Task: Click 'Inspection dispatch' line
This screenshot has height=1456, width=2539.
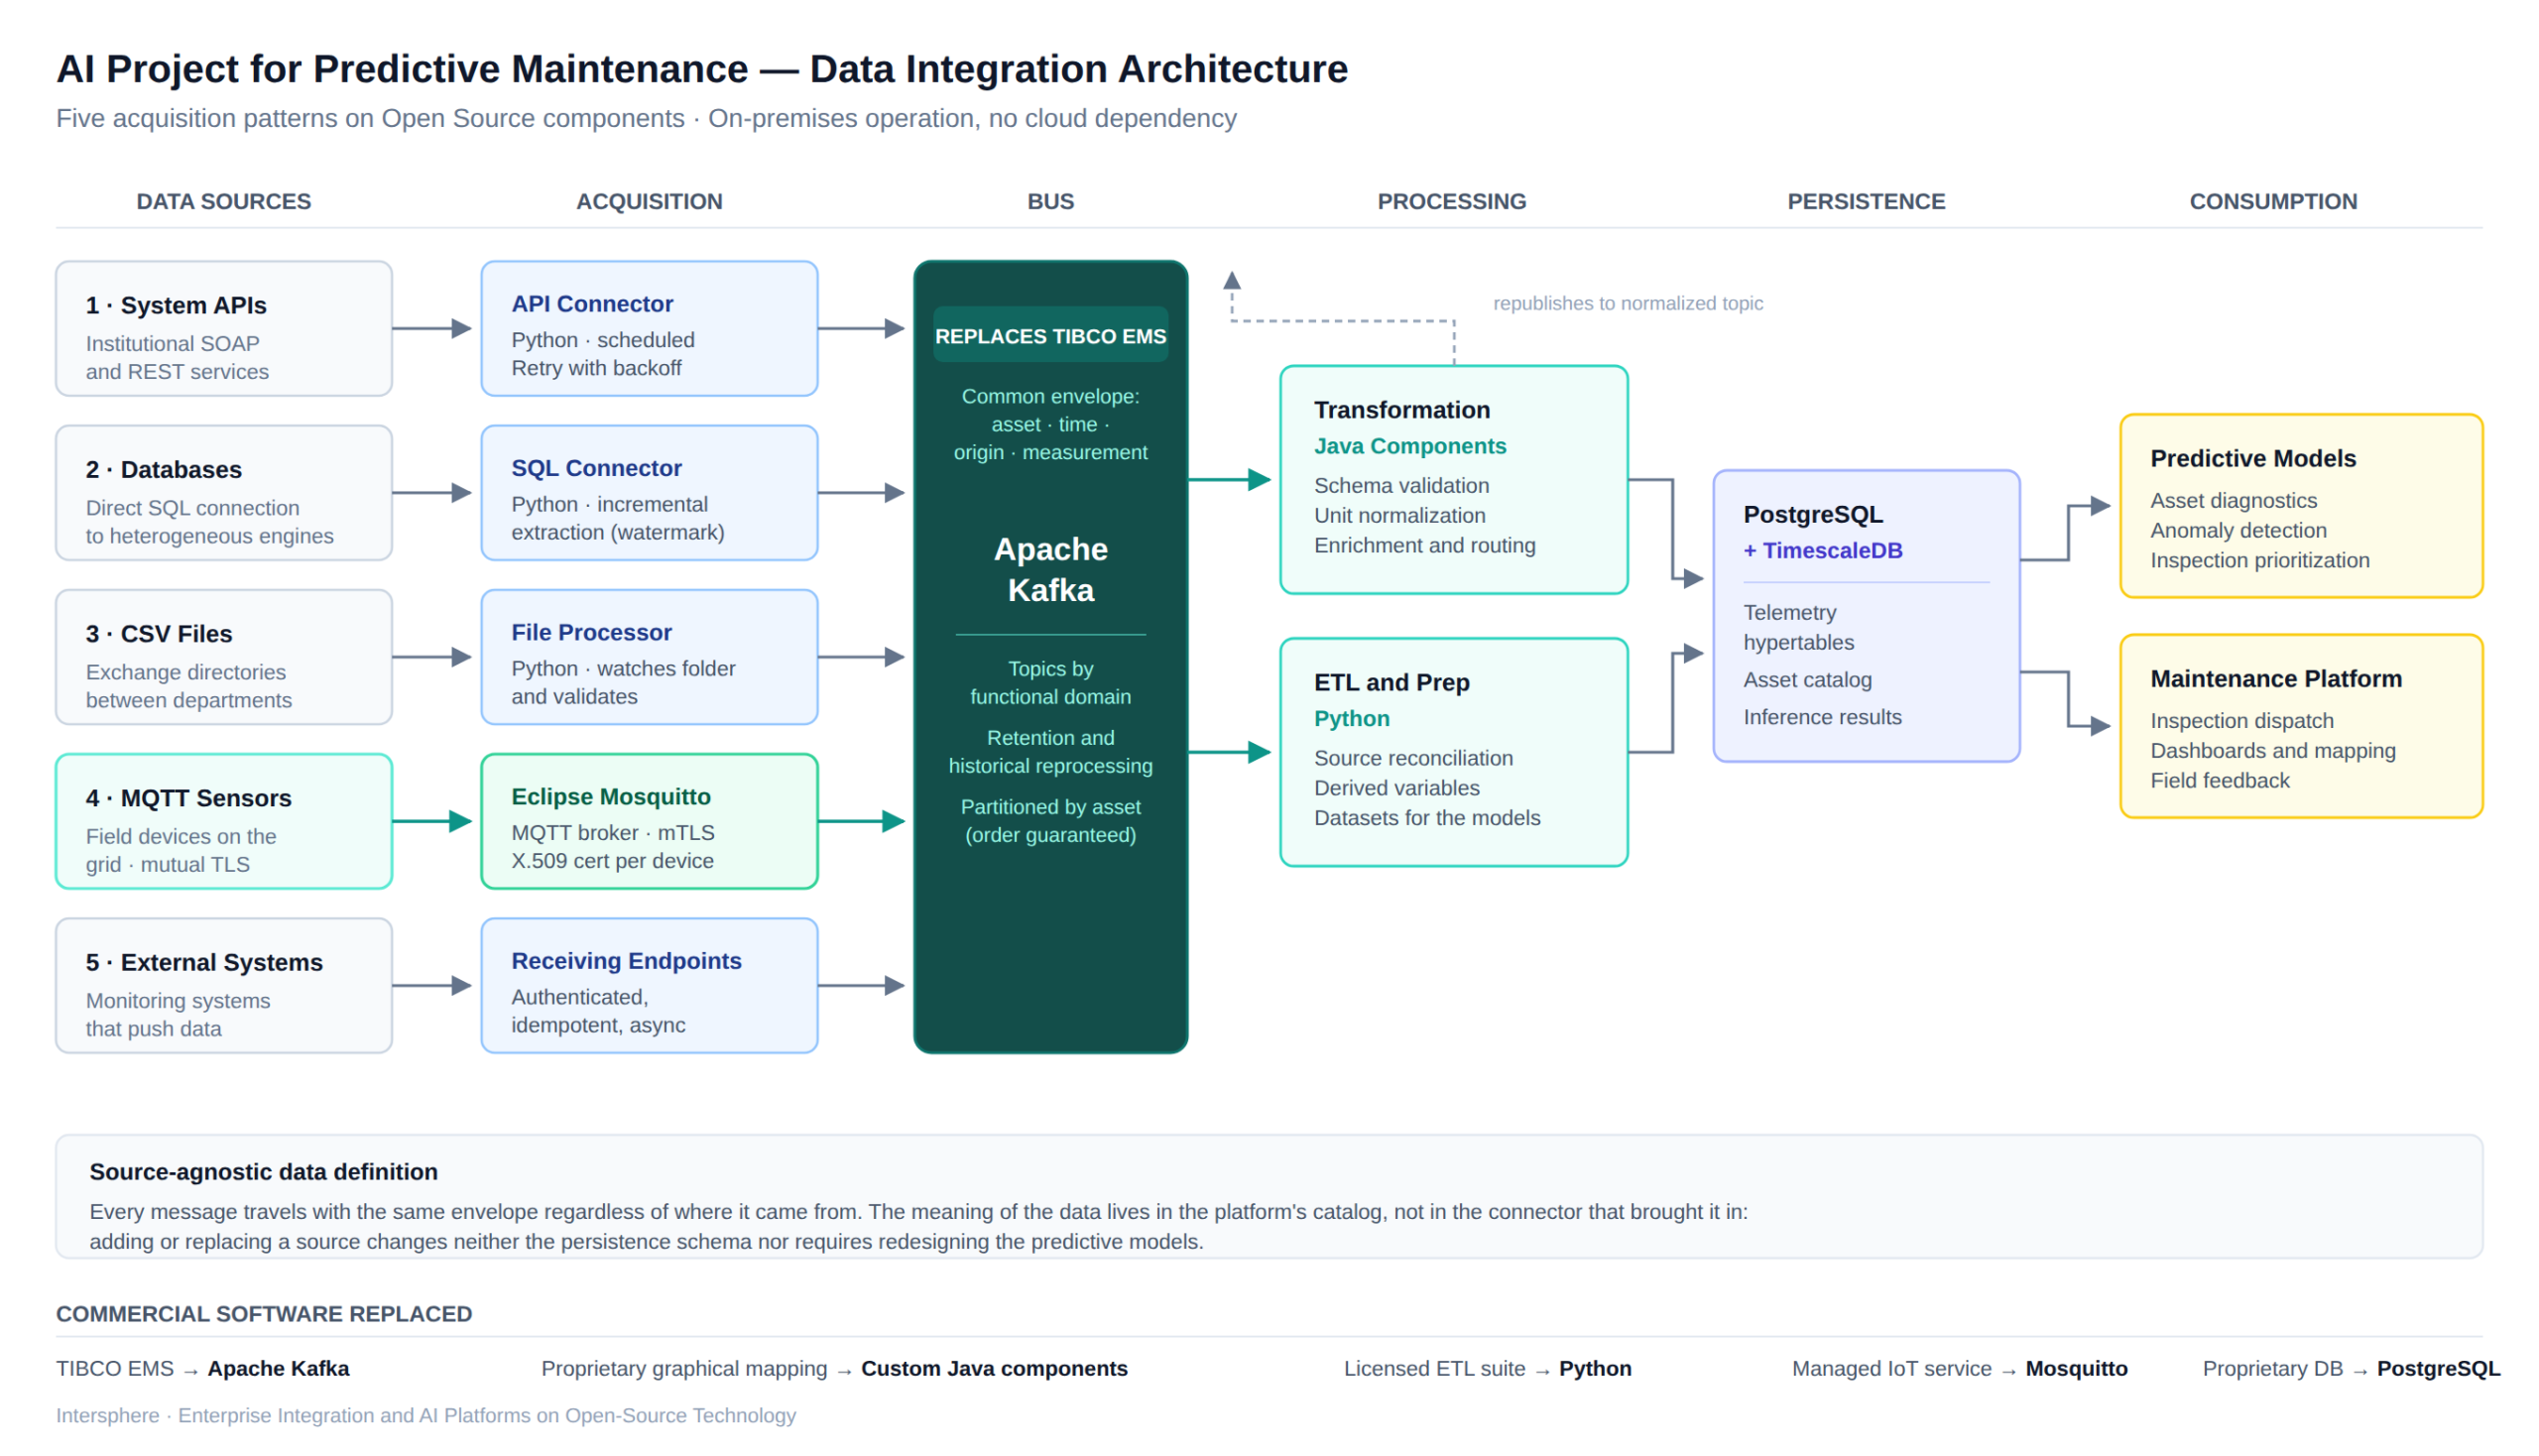Action: click(x=2242, y=720)
